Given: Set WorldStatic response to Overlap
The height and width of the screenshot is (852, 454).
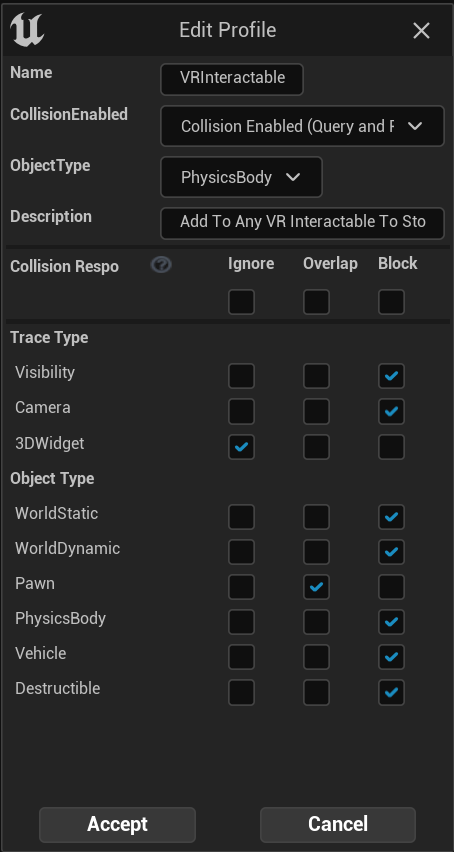Looking at the screenshot, I should (317, 517).
